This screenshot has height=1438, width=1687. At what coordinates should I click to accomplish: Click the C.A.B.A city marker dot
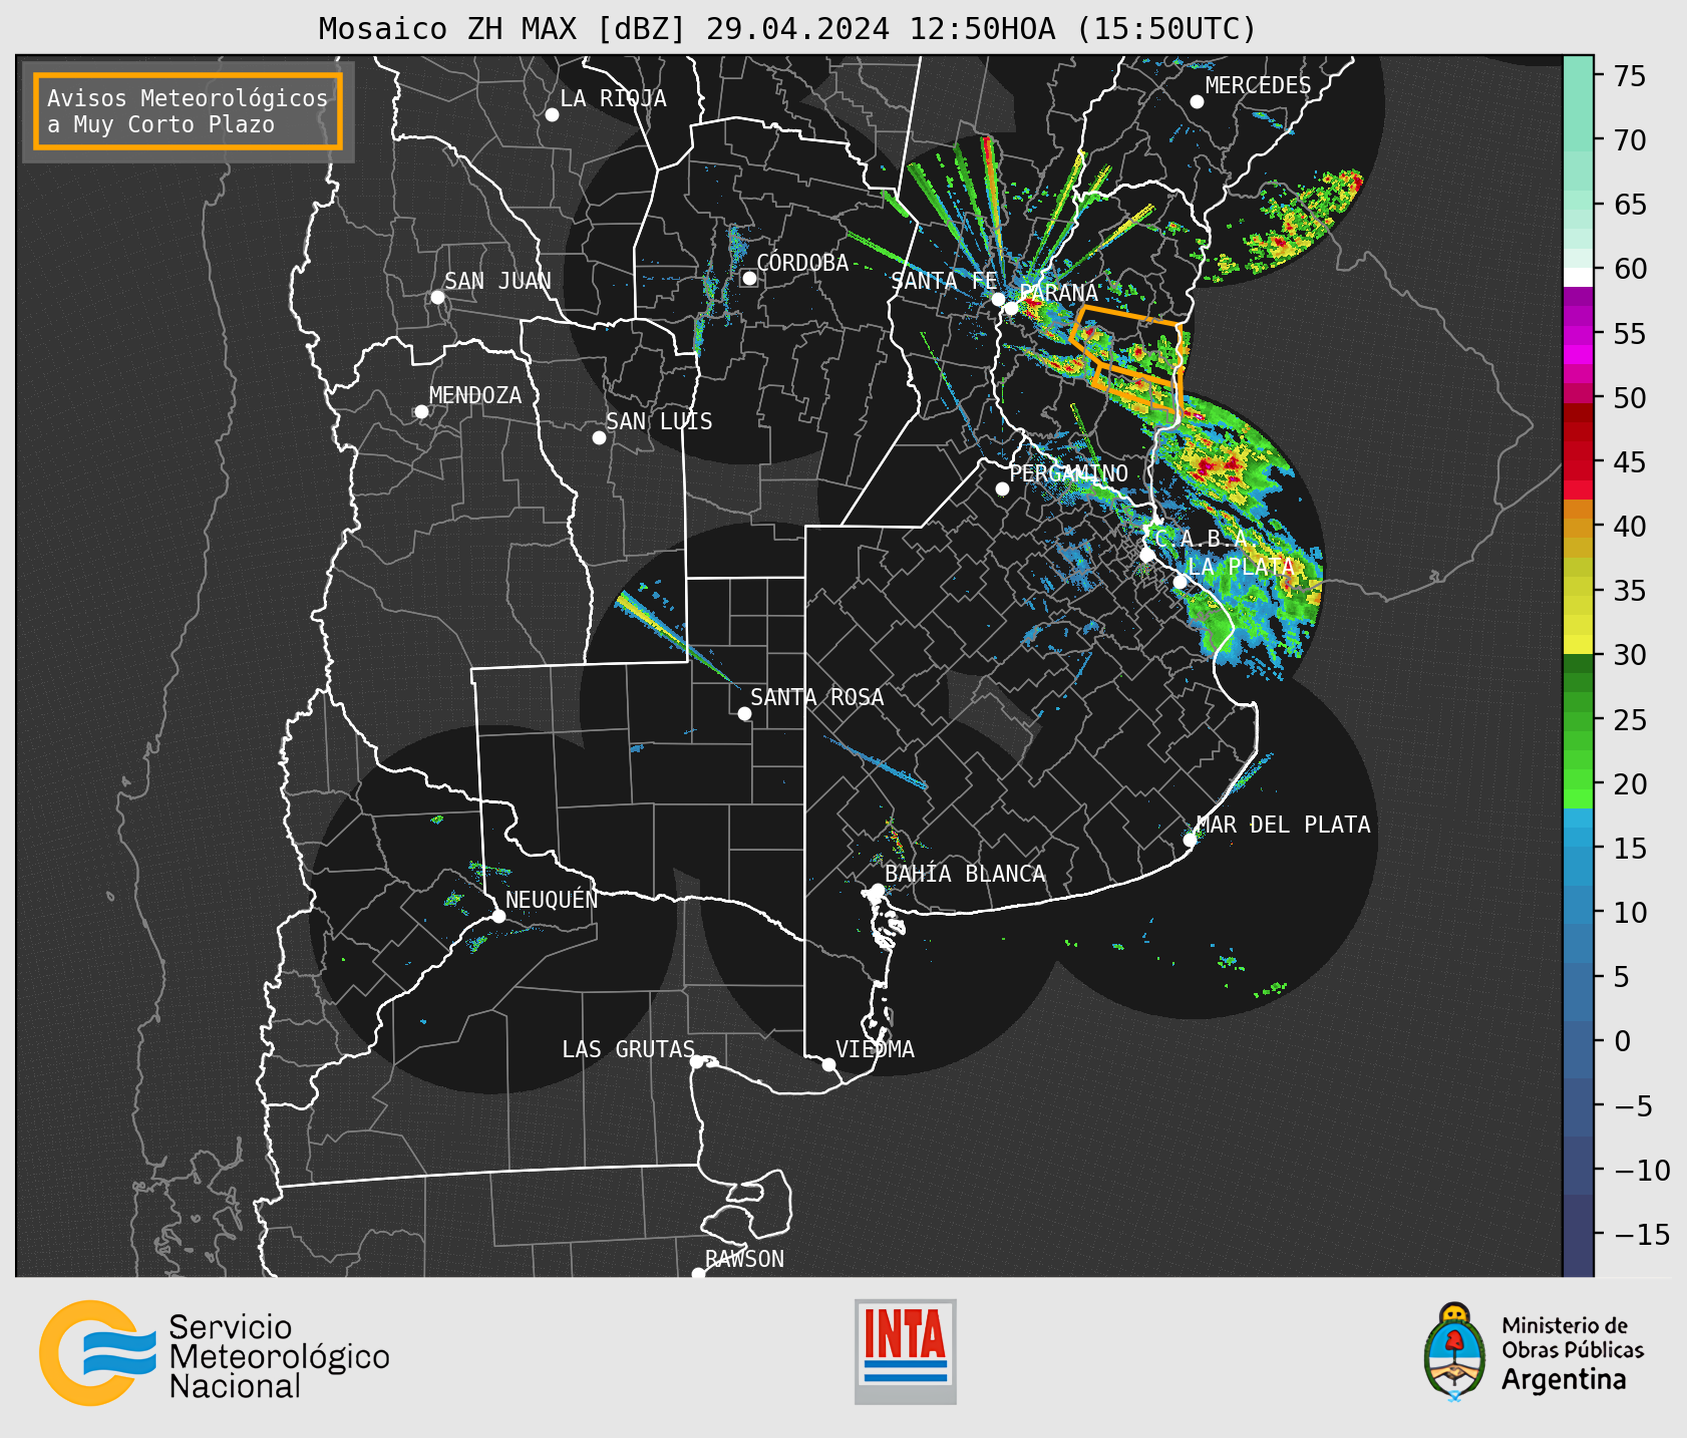(1147, 555)
